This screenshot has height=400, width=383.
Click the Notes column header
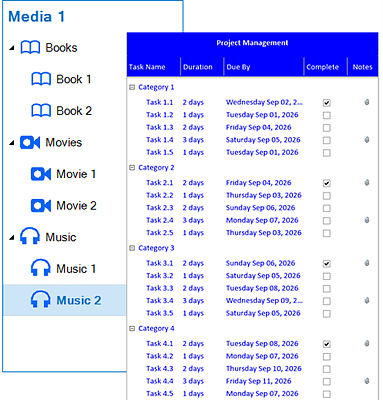pos(363,67)
